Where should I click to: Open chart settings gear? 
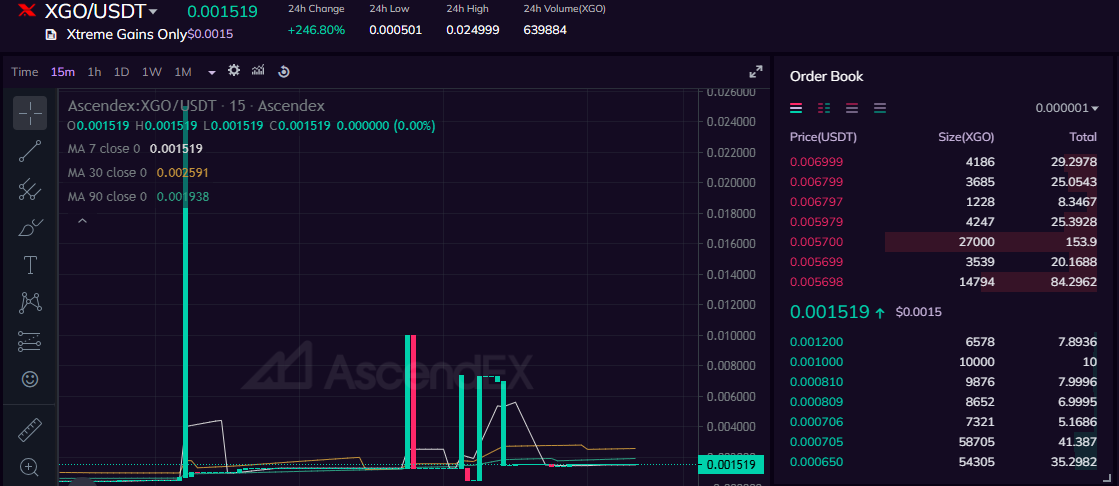point(234,71)
